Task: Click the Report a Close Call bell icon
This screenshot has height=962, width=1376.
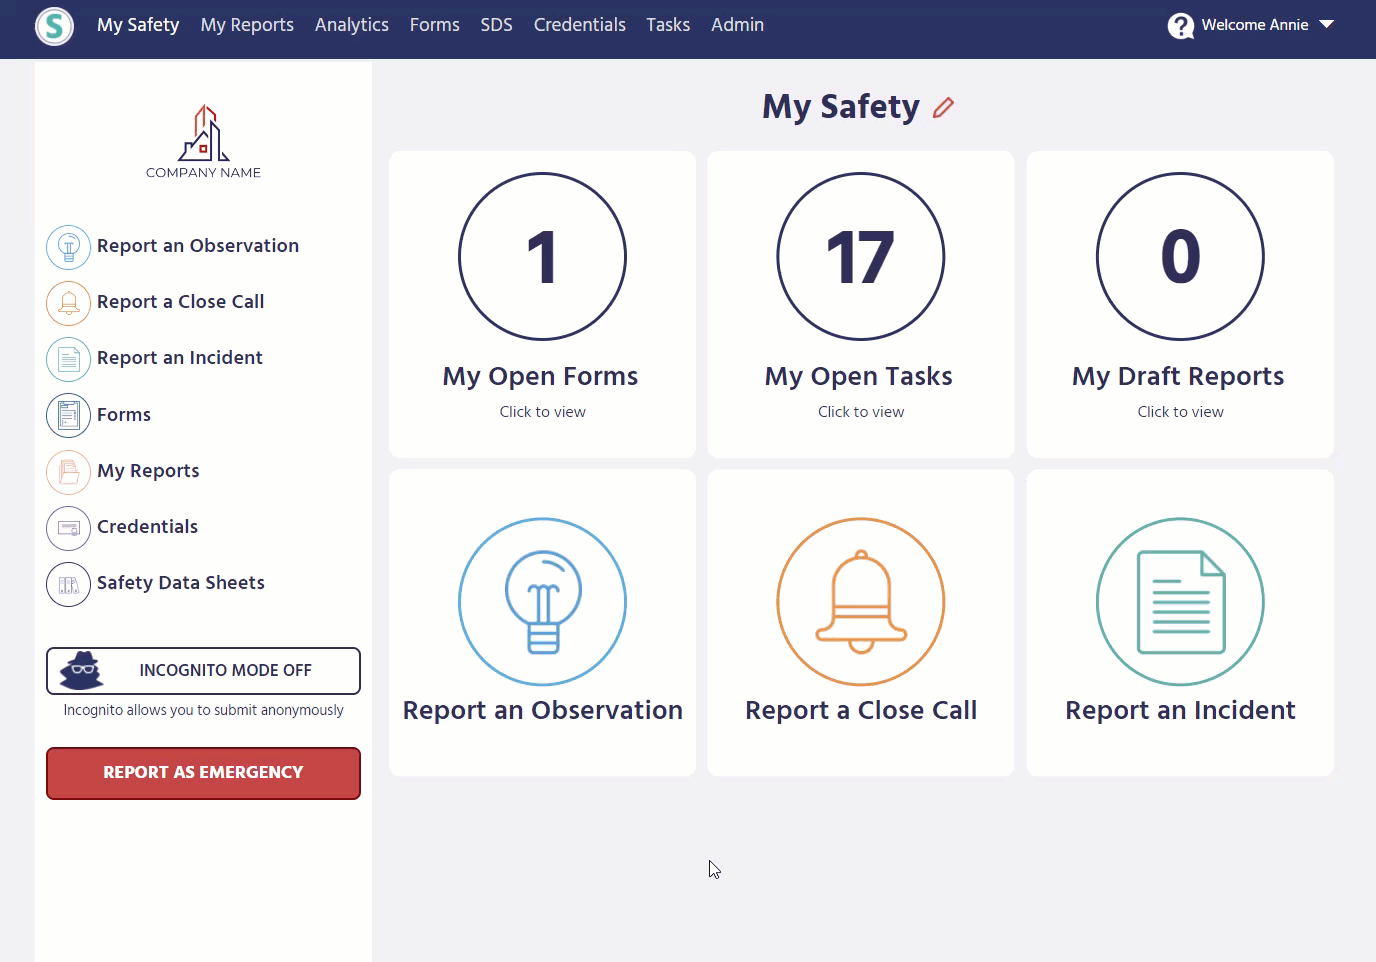Action: tap(68, 303)
